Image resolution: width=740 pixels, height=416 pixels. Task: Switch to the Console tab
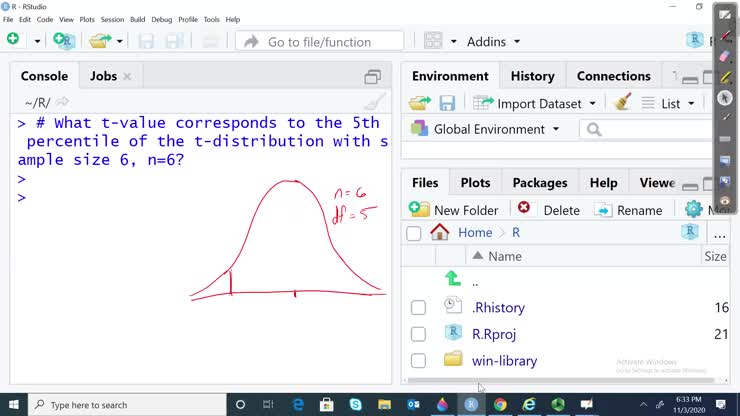pos(44,76)
